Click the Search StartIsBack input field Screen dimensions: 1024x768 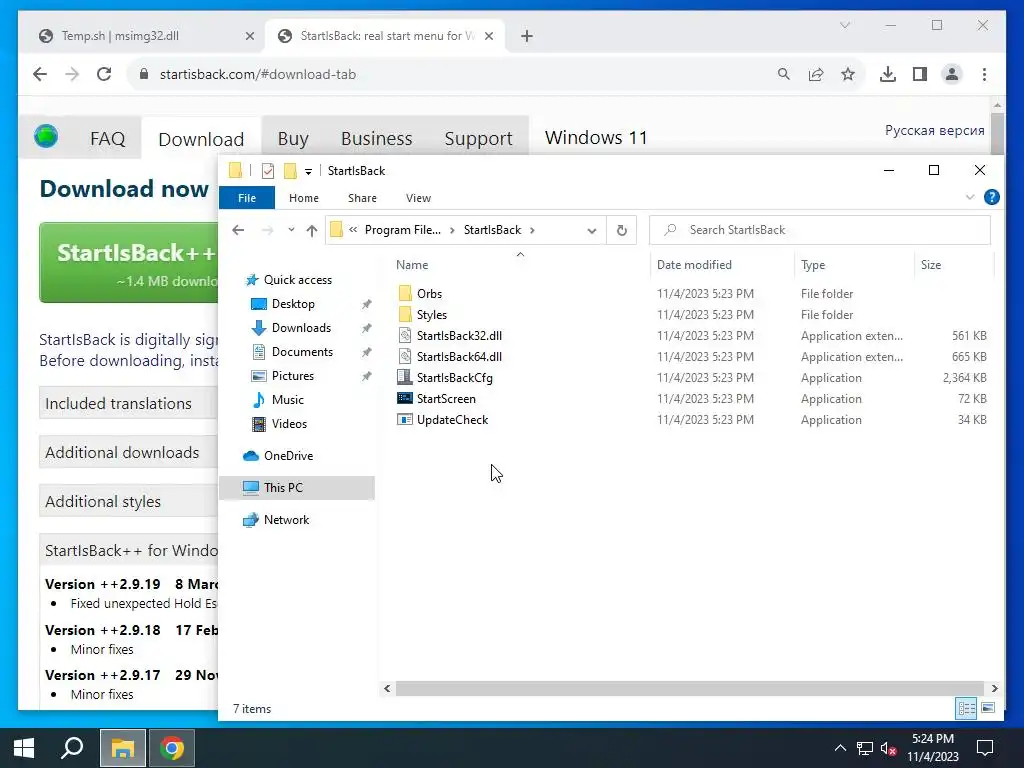point(820,230)
